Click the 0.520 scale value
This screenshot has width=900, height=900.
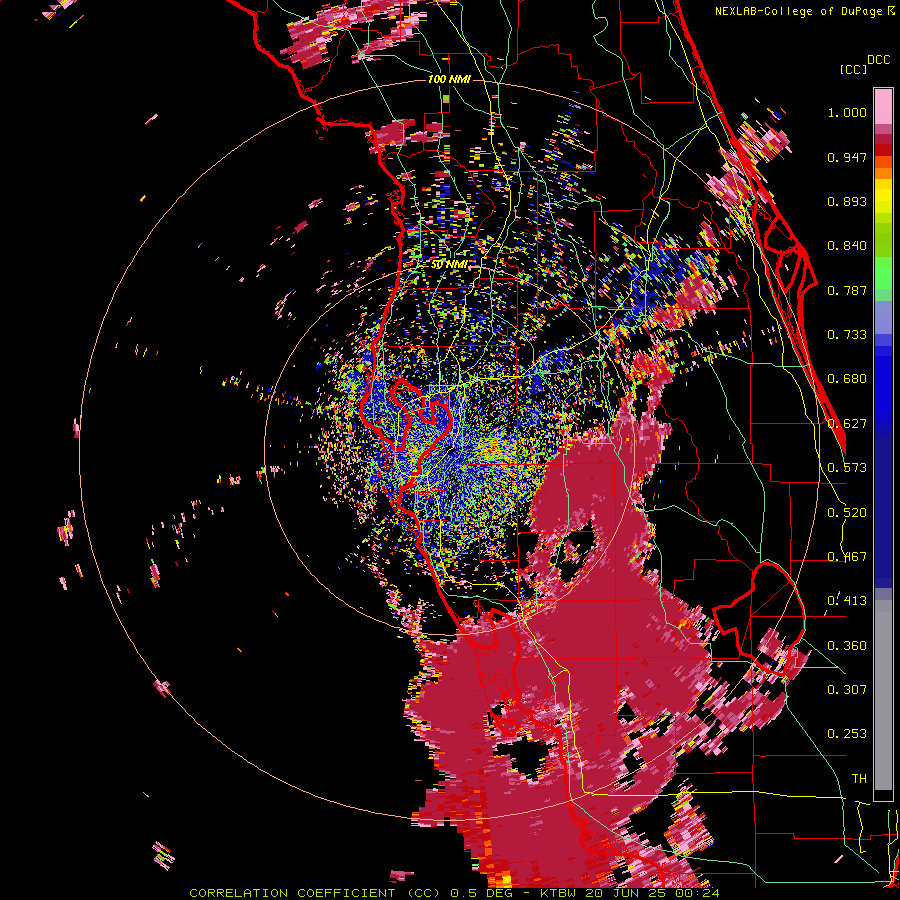[x=847, y=513]
